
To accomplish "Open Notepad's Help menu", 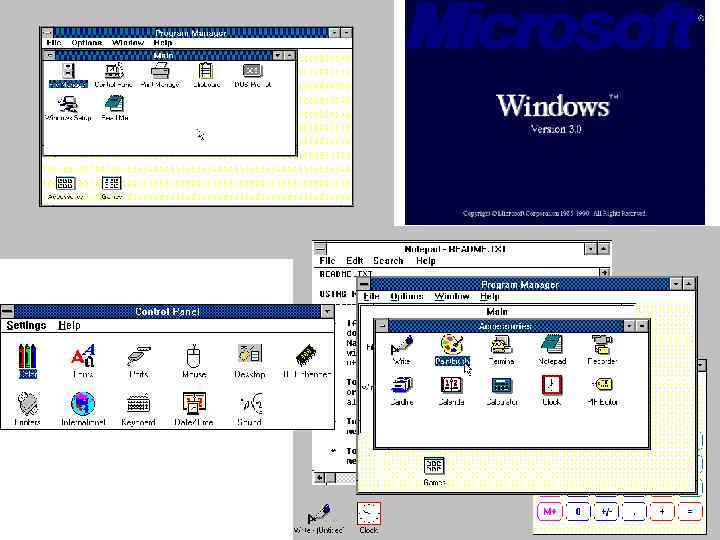I will pyautogui.click(x=426, y=260).
